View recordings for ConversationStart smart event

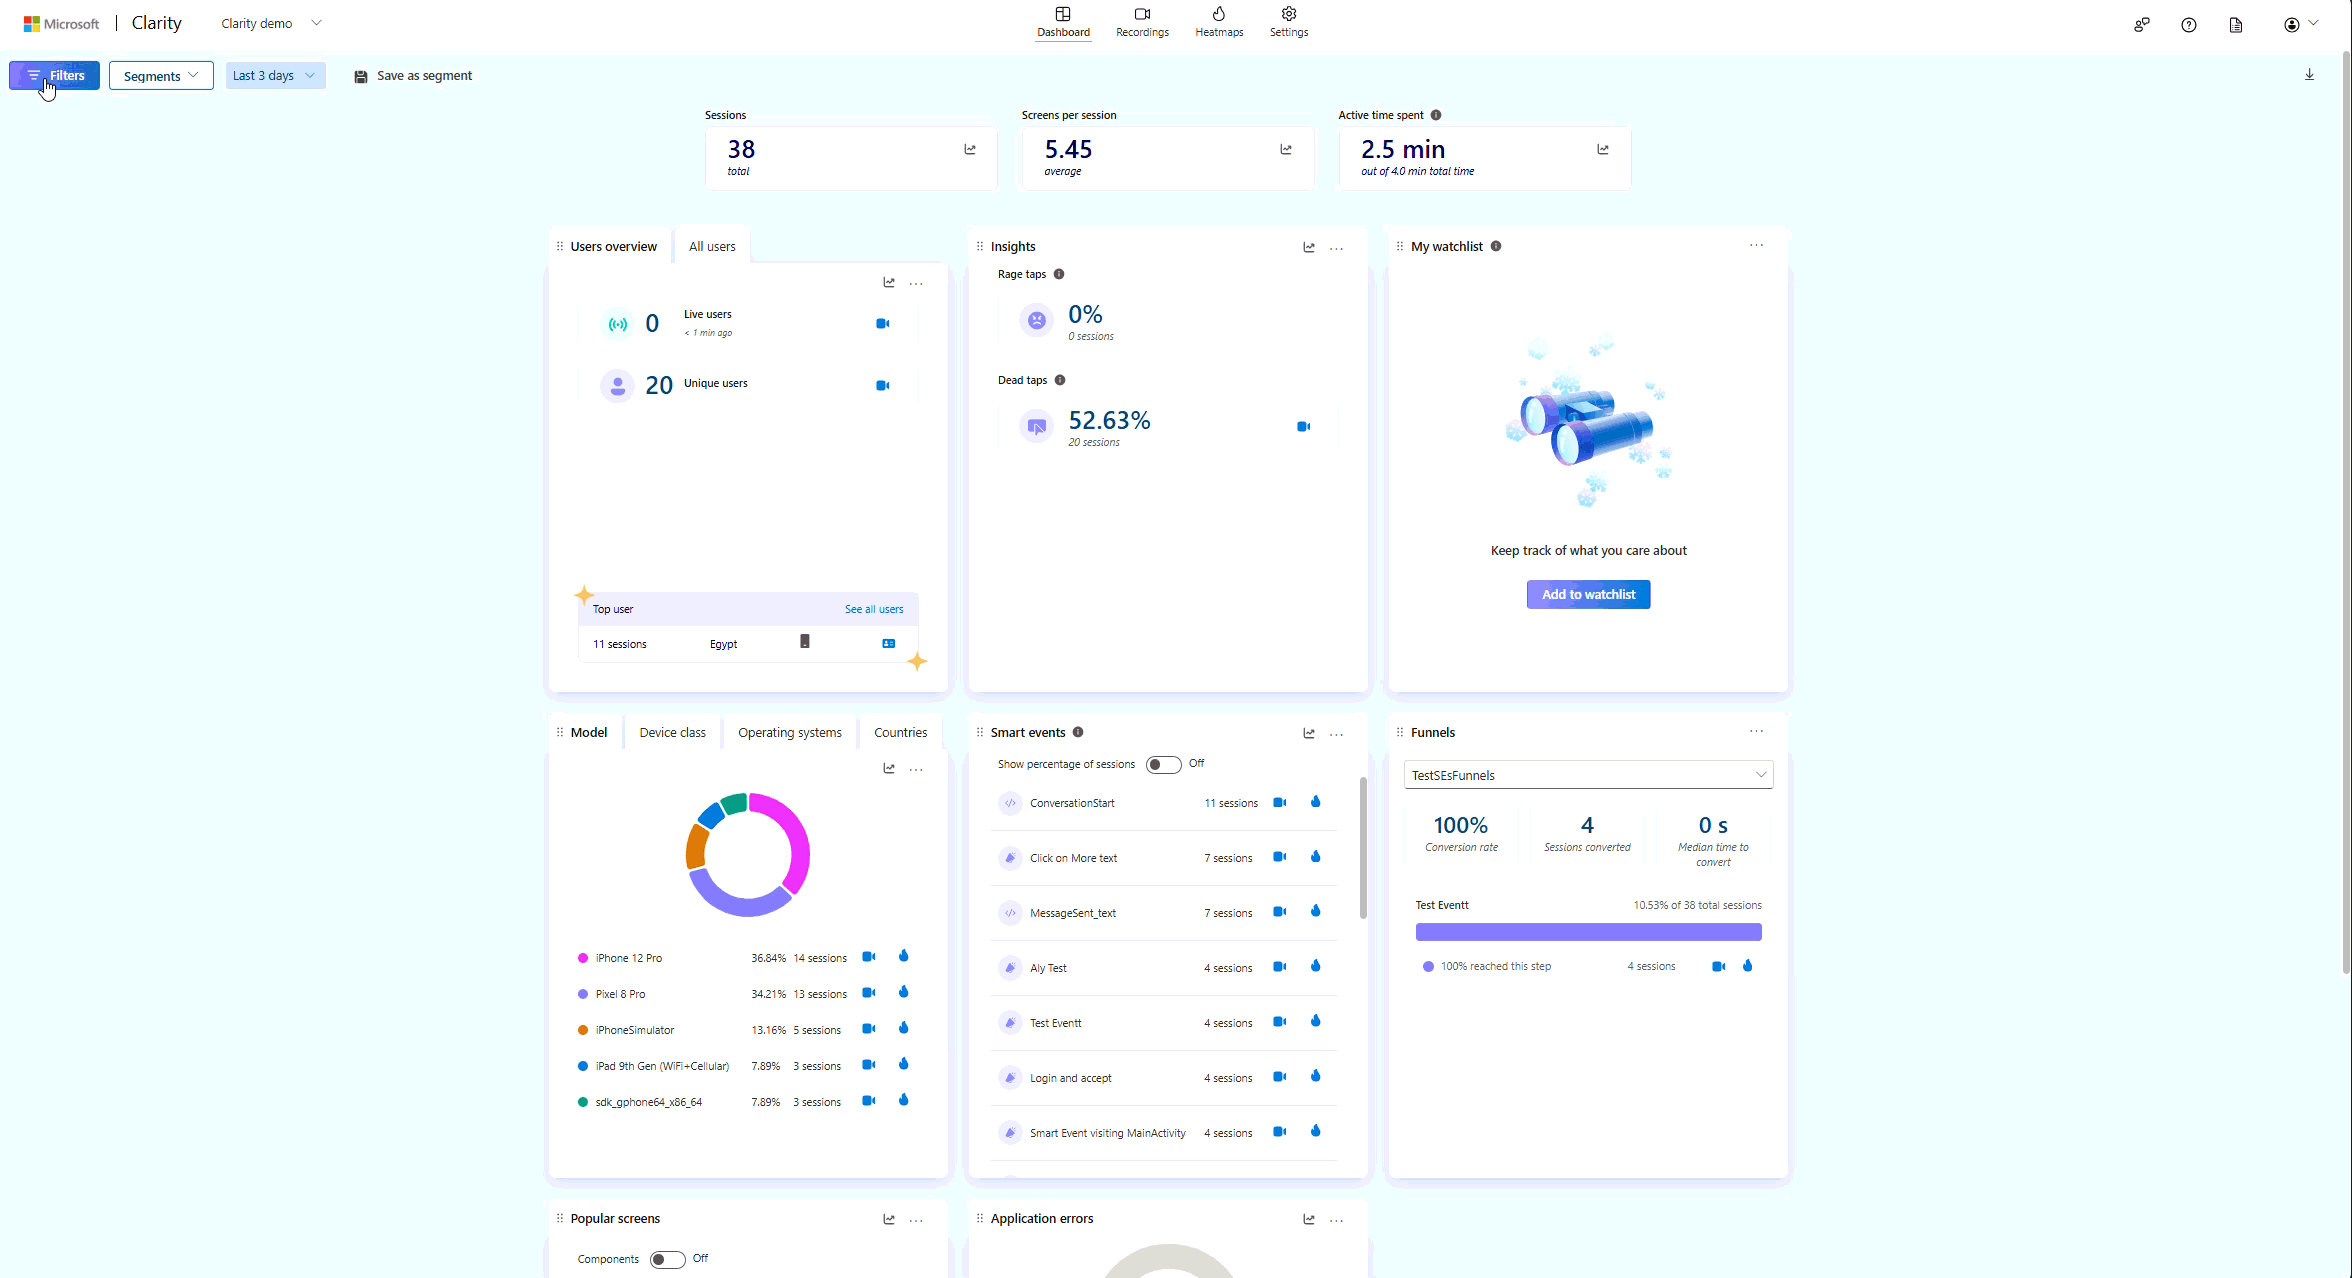[1279, 802]
